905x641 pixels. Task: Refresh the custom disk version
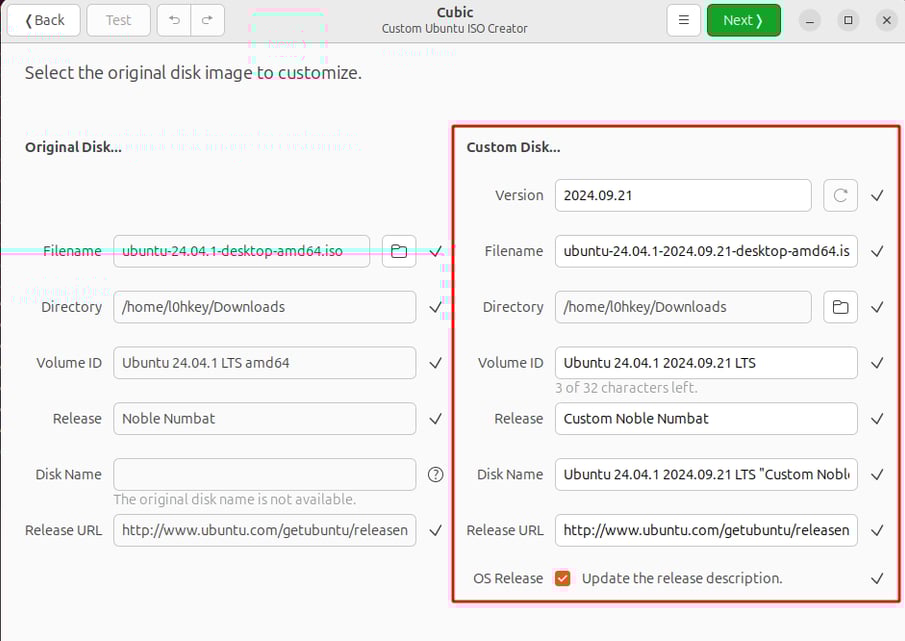coord(840,195)
